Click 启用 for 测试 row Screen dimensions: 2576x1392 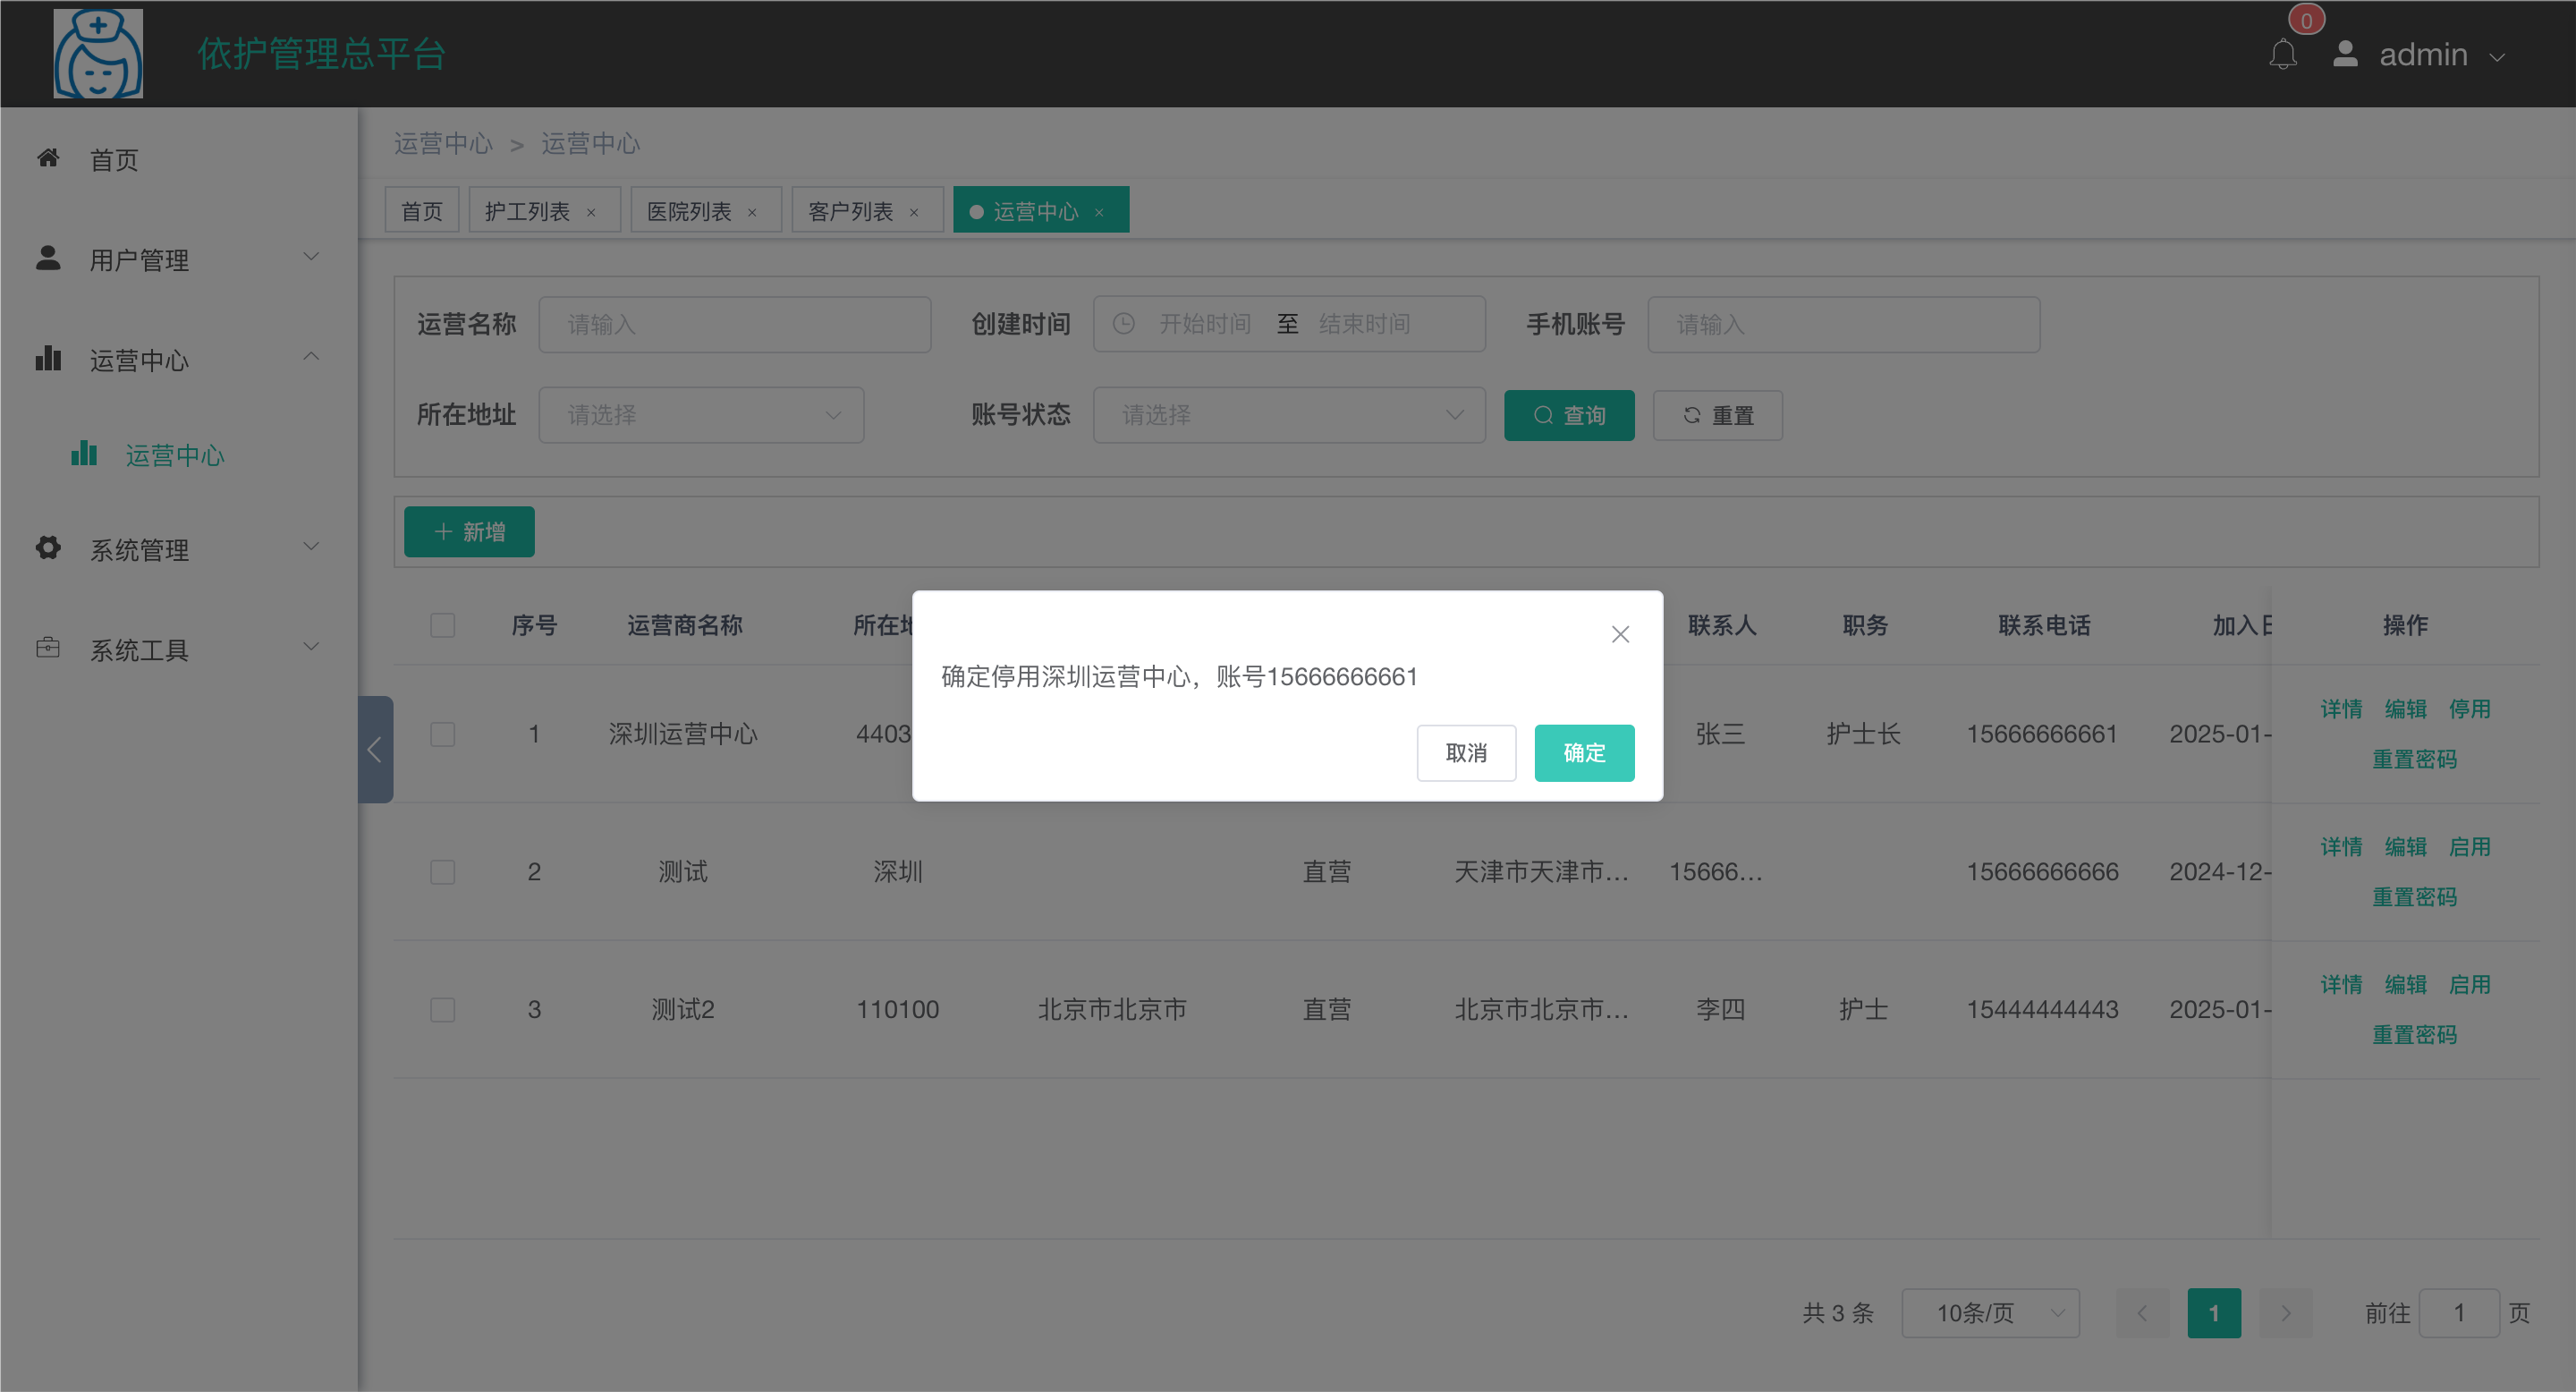pos(2469,847)
